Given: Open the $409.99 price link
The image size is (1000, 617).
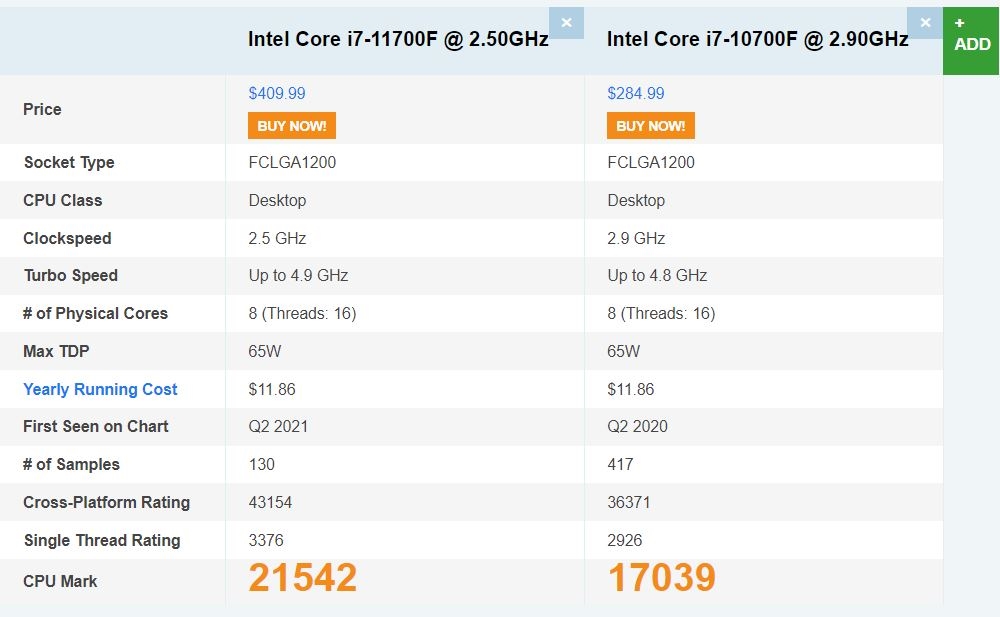Looking at the screenshot, I should [x=277, y=93].
